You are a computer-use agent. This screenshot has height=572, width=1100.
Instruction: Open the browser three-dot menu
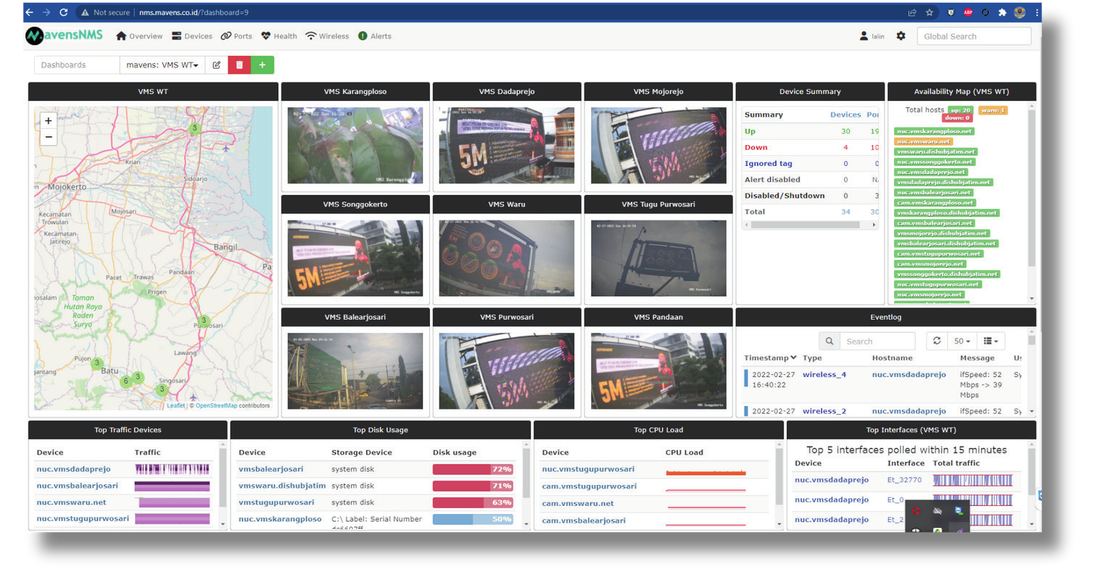pos(1036,12)
